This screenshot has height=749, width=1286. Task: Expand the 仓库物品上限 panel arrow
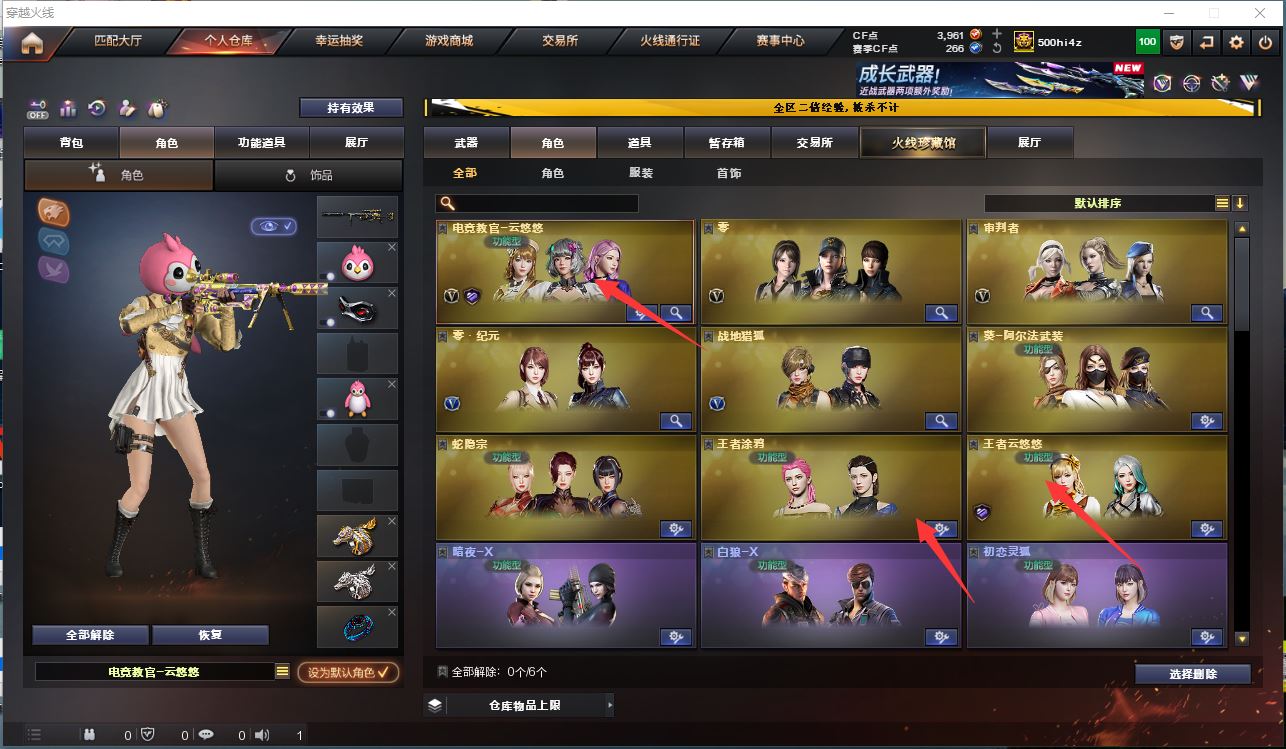(610, 705)
